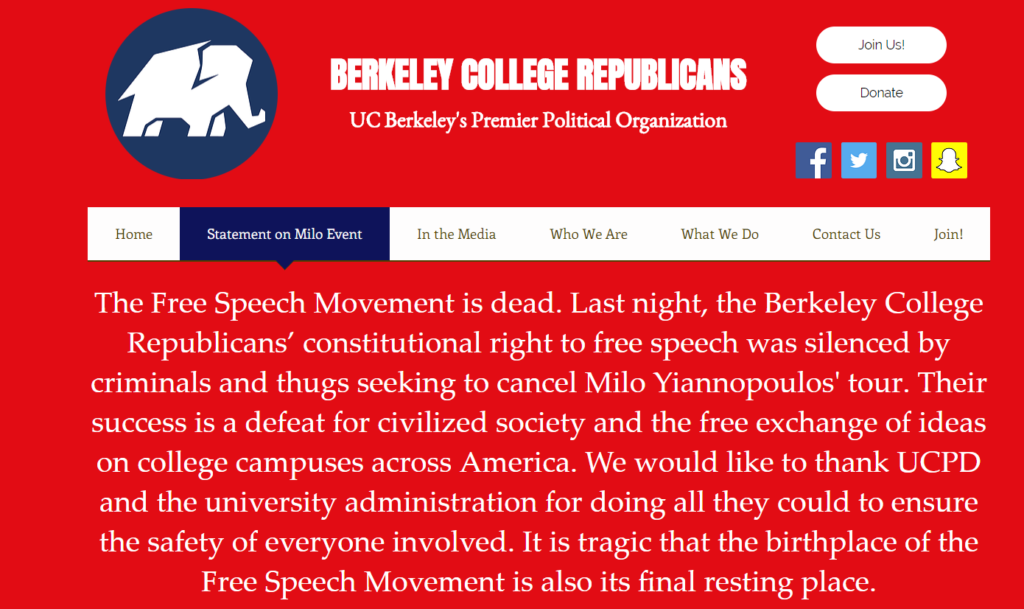1024x609 pixels.
Task: Click the small arrow under the active tab
Action: pos(284,264)
